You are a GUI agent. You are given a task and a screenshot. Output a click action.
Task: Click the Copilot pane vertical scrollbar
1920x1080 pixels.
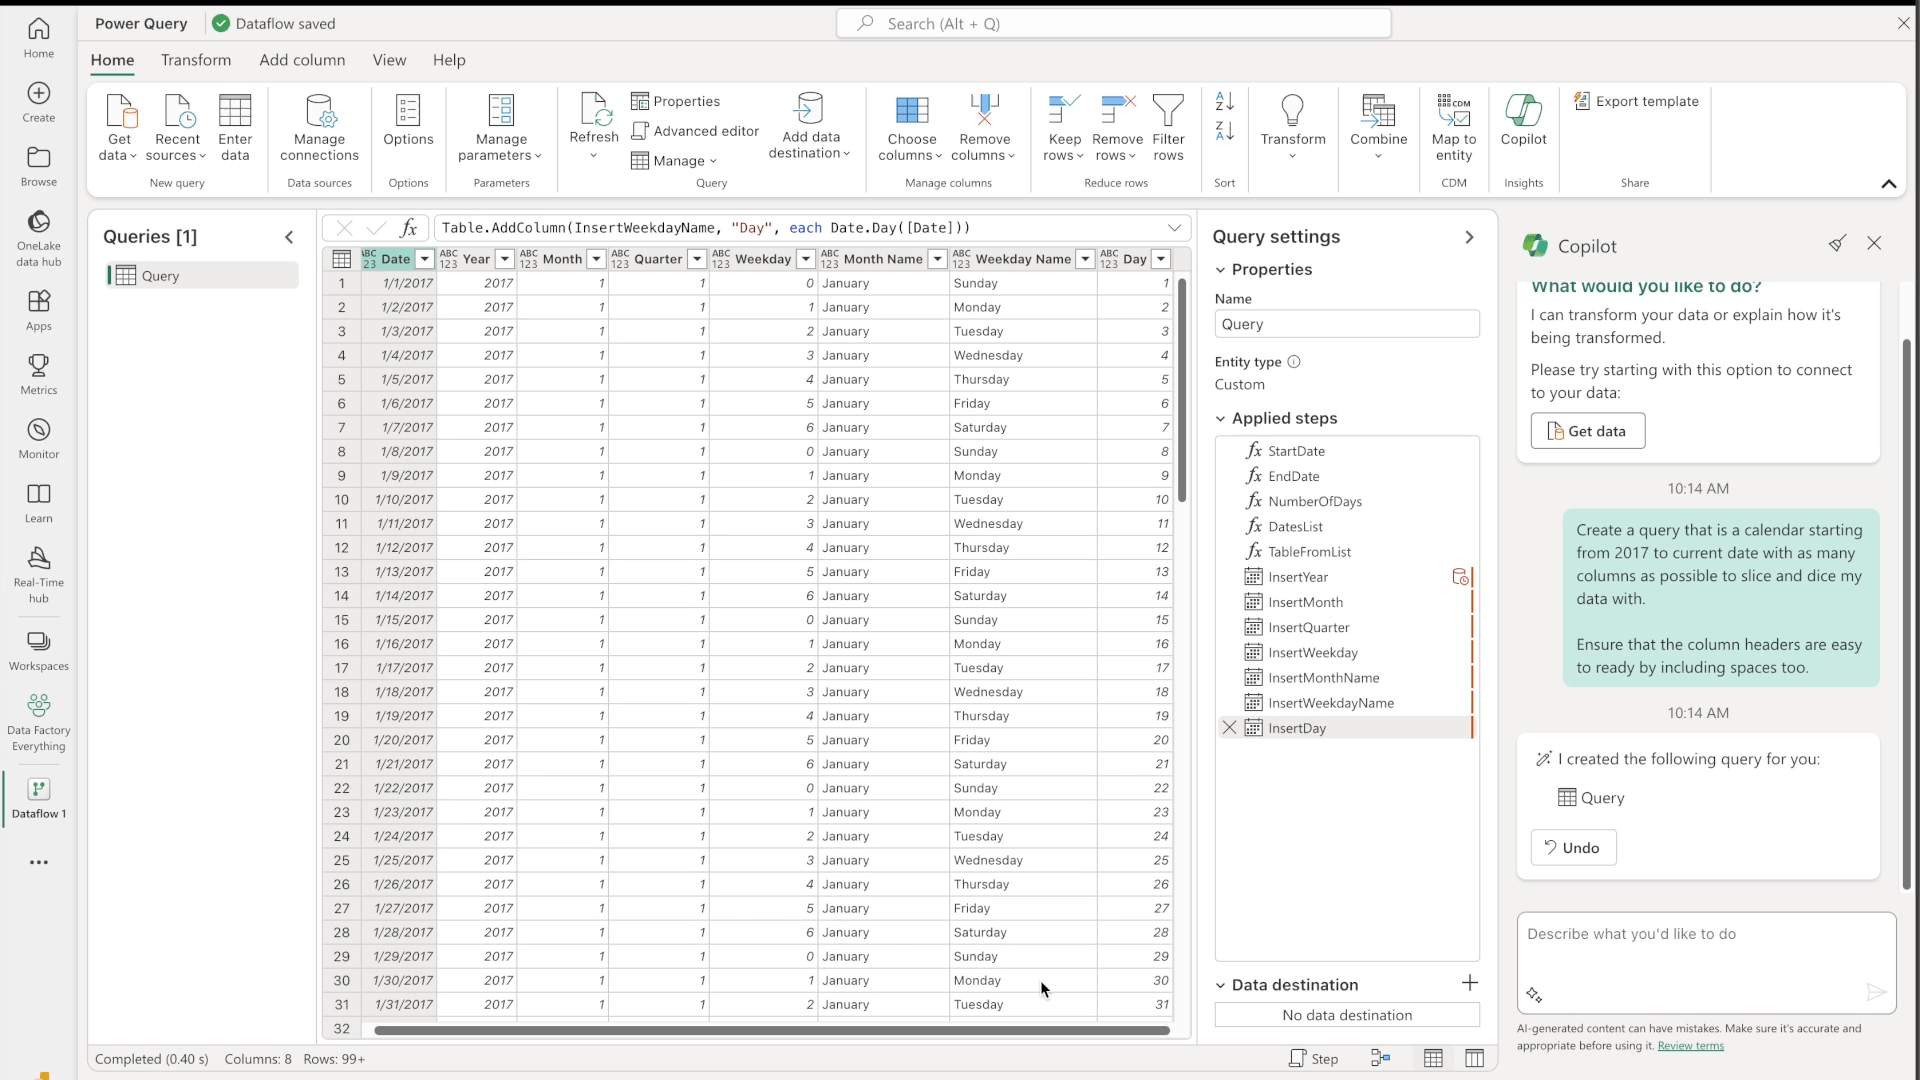(1906, 614)
